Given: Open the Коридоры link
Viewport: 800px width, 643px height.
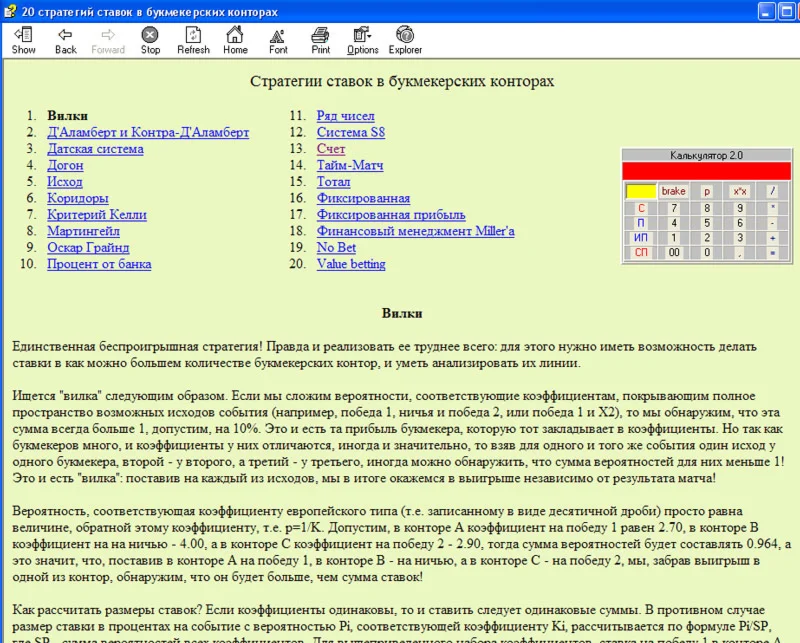Looking at the screenshot, I should point(78,198).
